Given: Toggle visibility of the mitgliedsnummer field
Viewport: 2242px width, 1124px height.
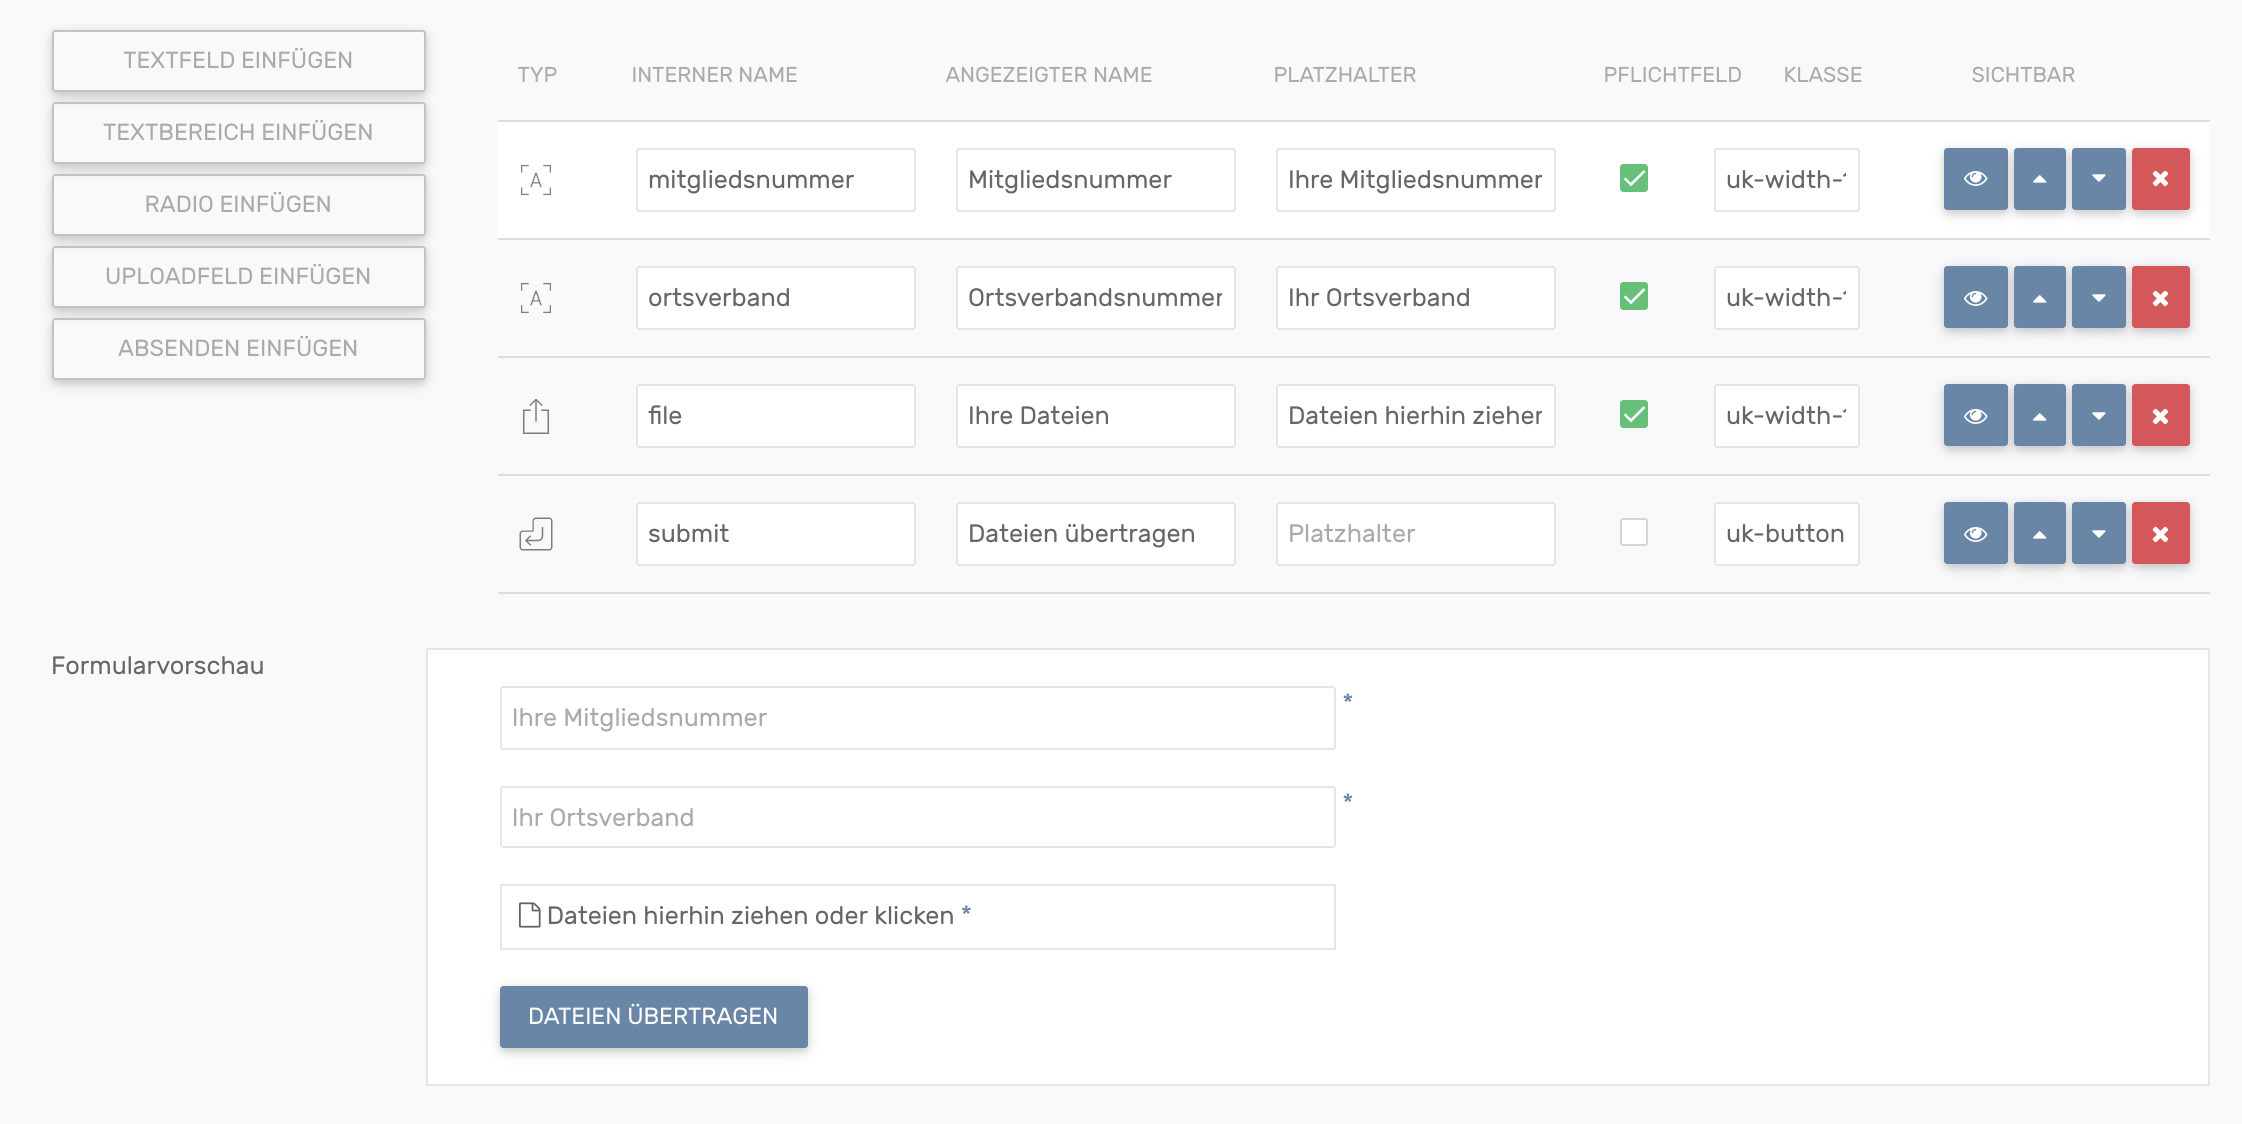Looking at the screenshot, I should pos(1975,179).
